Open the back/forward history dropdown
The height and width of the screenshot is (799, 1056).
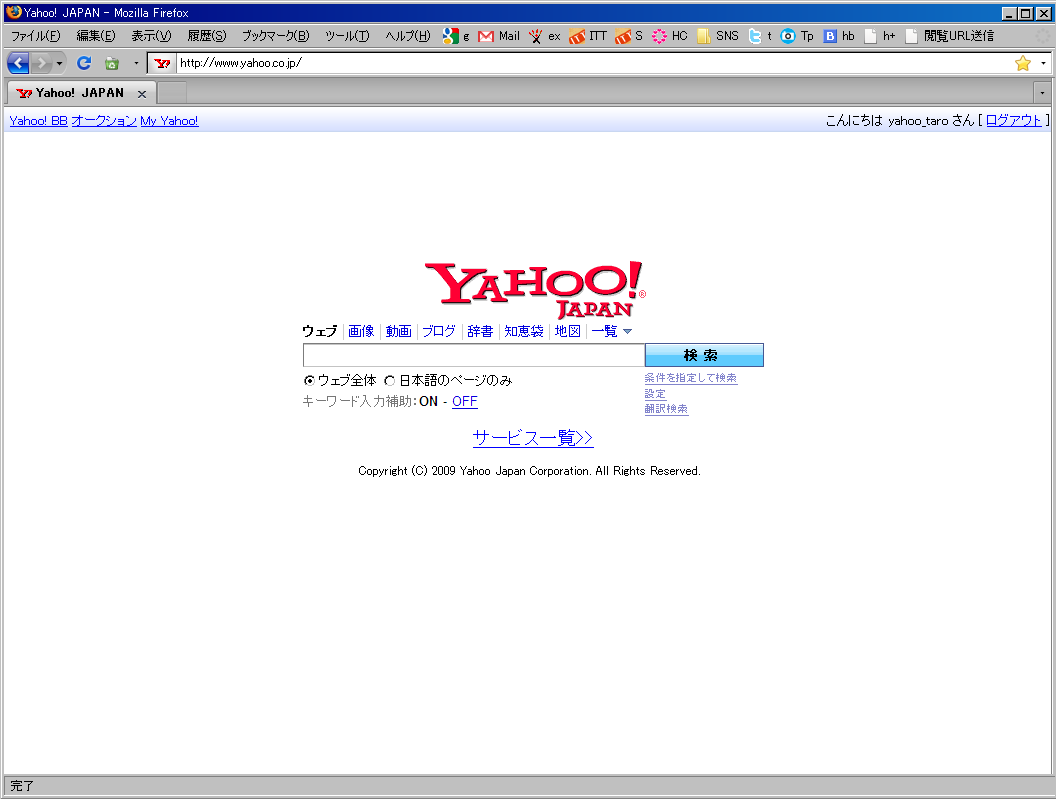tap(59, 63)
